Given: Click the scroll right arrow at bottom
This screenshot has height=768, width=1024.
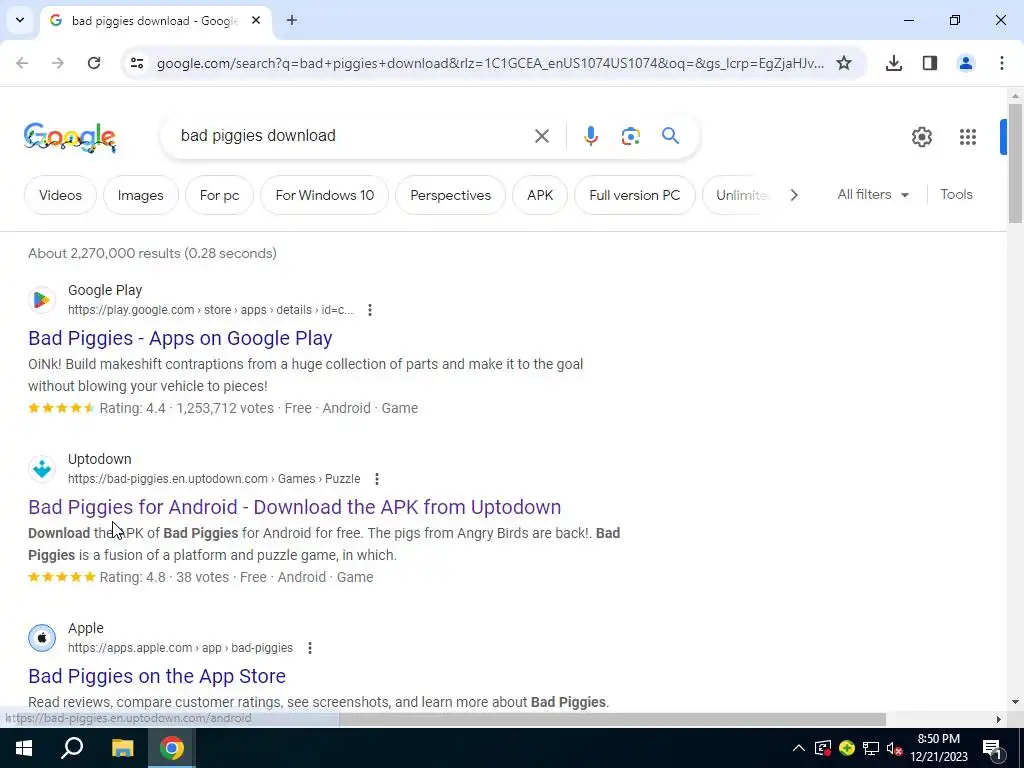Looking at the screenshot, I should click(998, 720).
